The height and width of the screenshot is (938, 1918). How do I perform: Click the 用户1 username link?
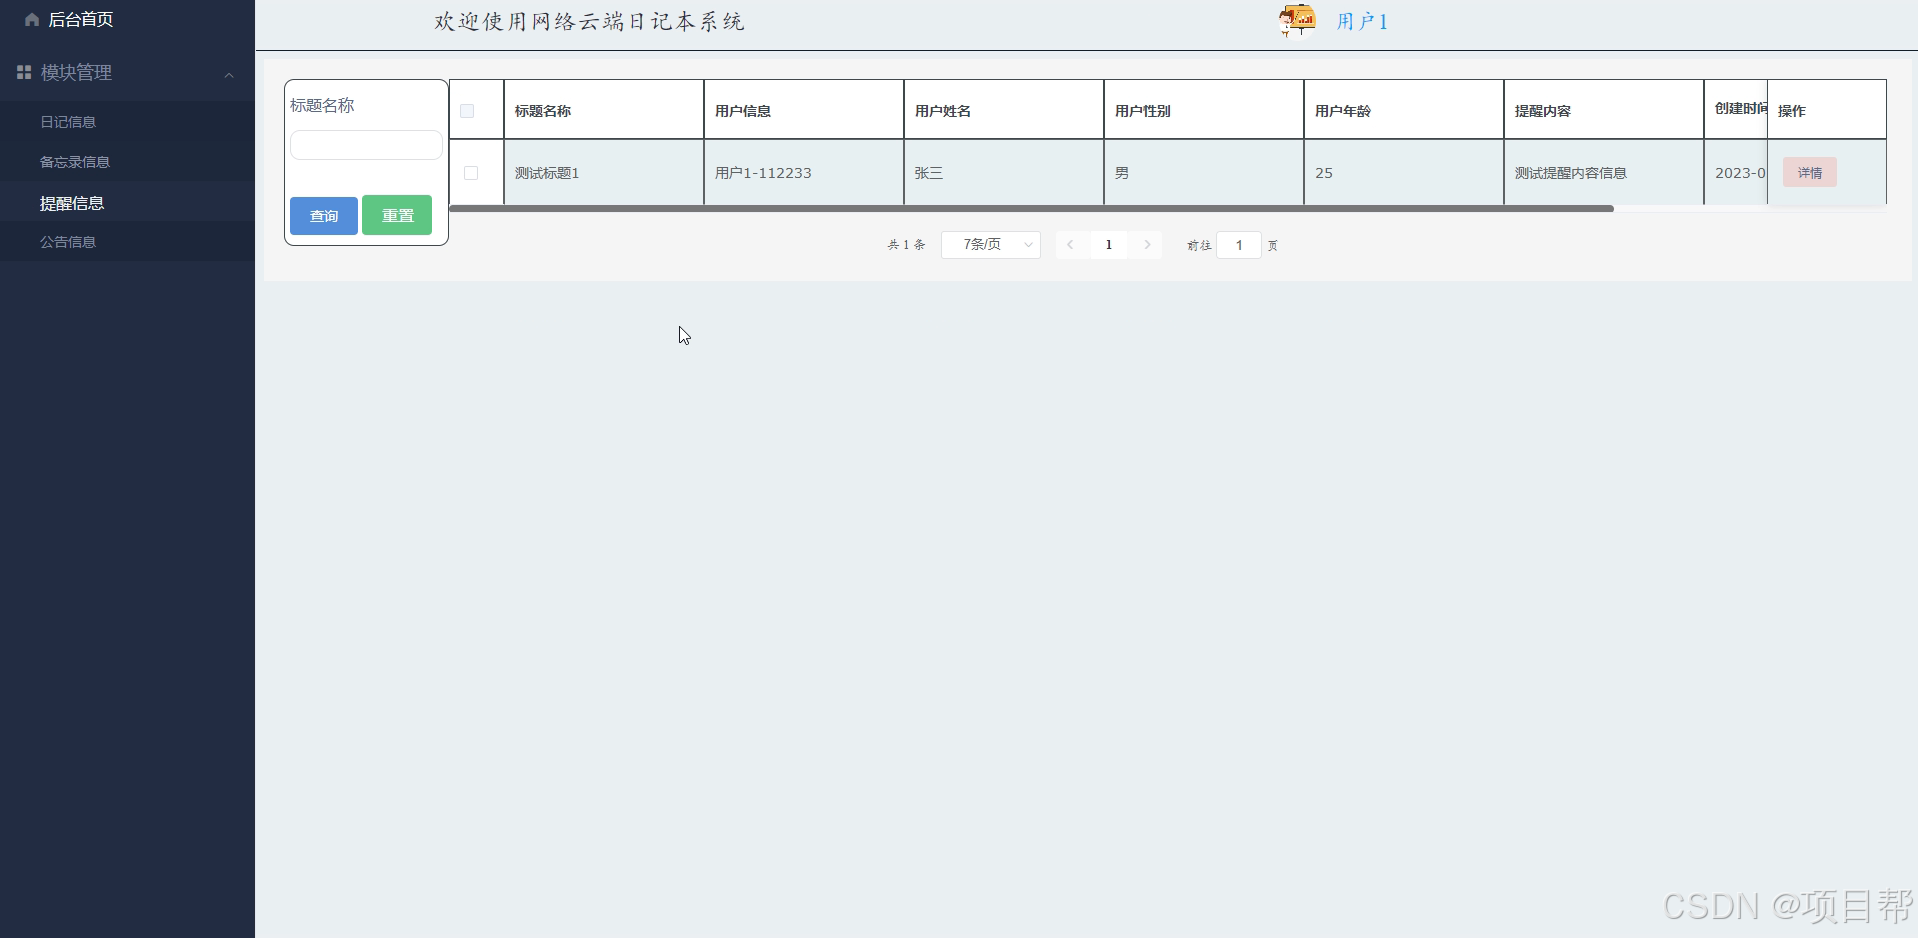tap(1362, 21)
